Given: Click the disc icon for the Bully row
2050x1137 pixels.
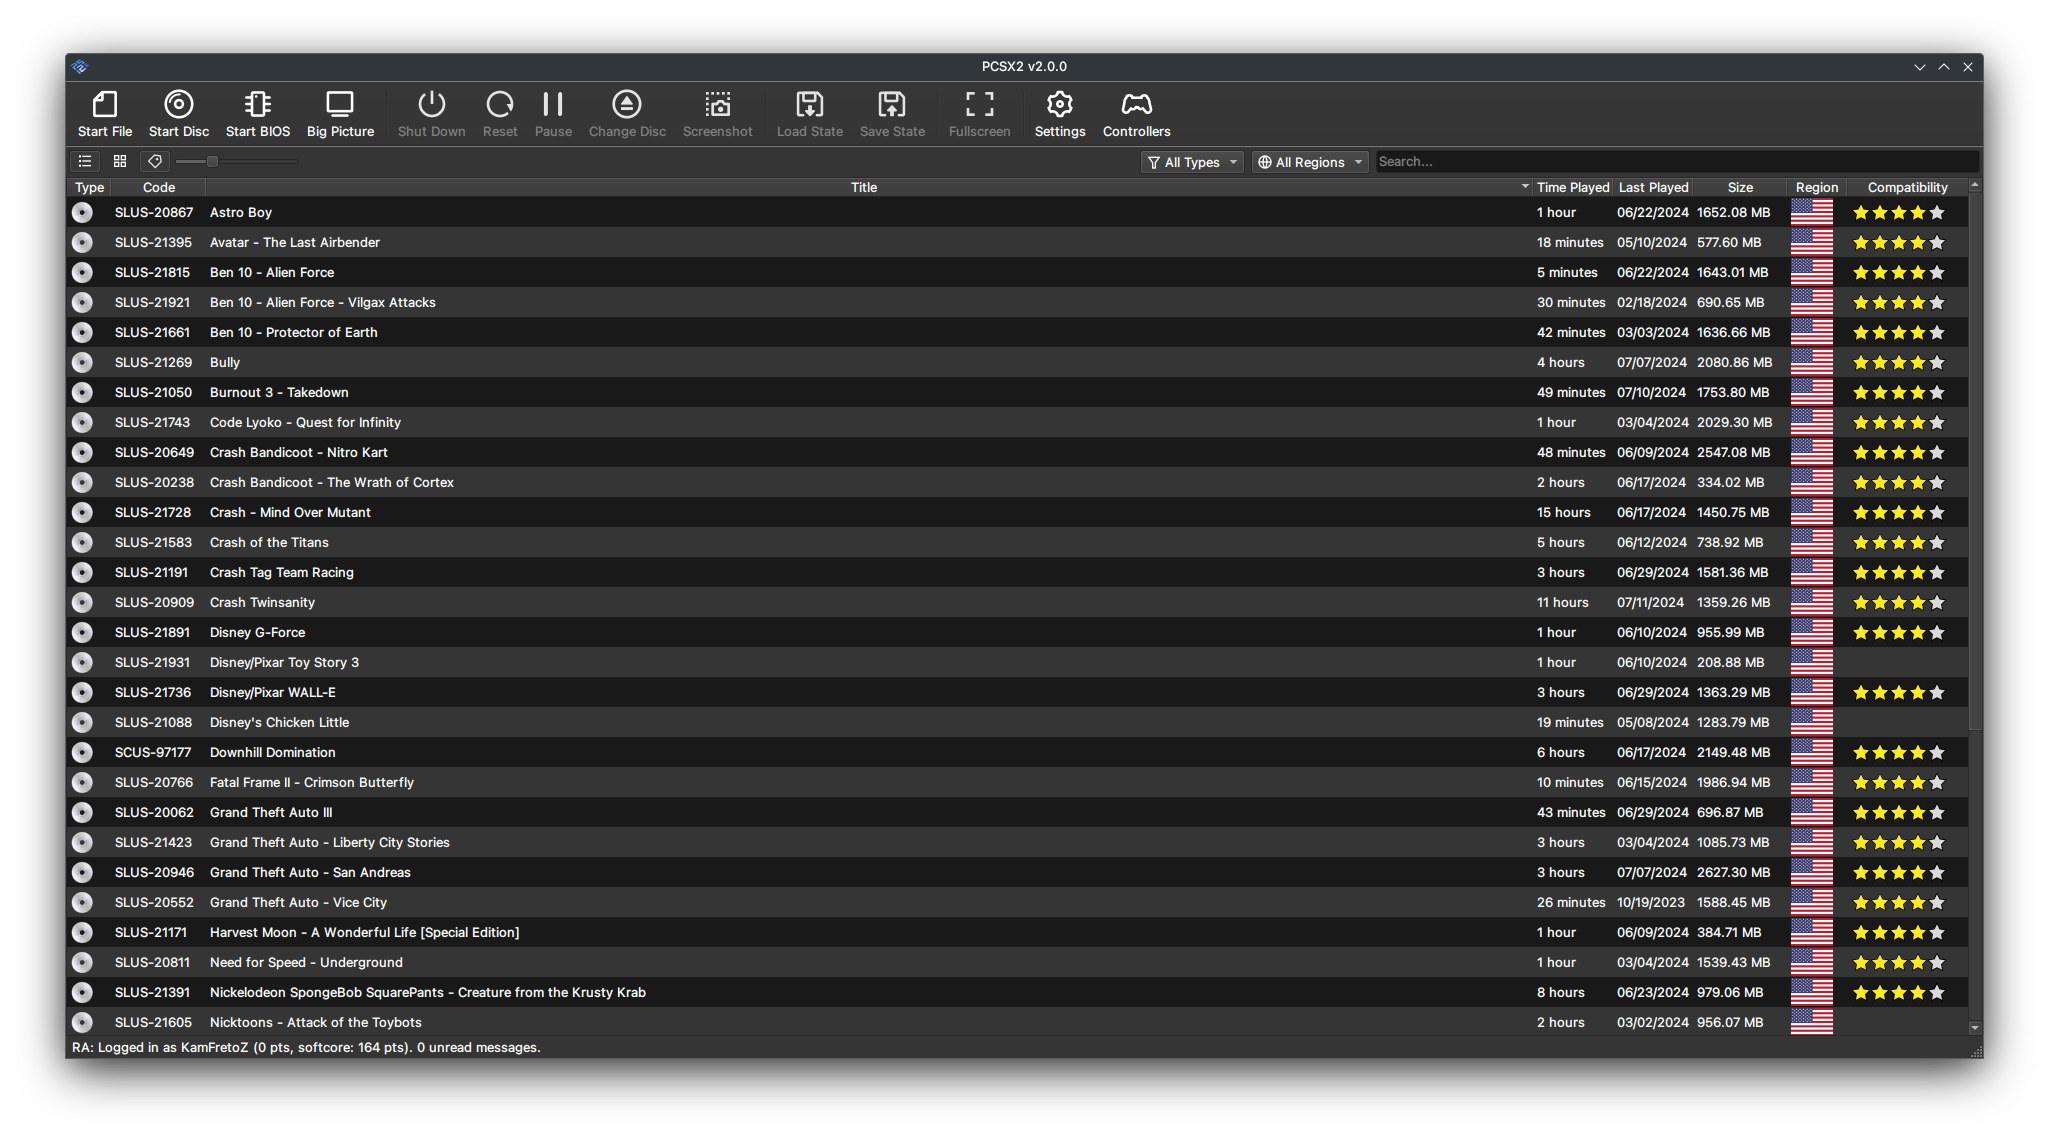Looking at the screenshot, I should 82,362.
